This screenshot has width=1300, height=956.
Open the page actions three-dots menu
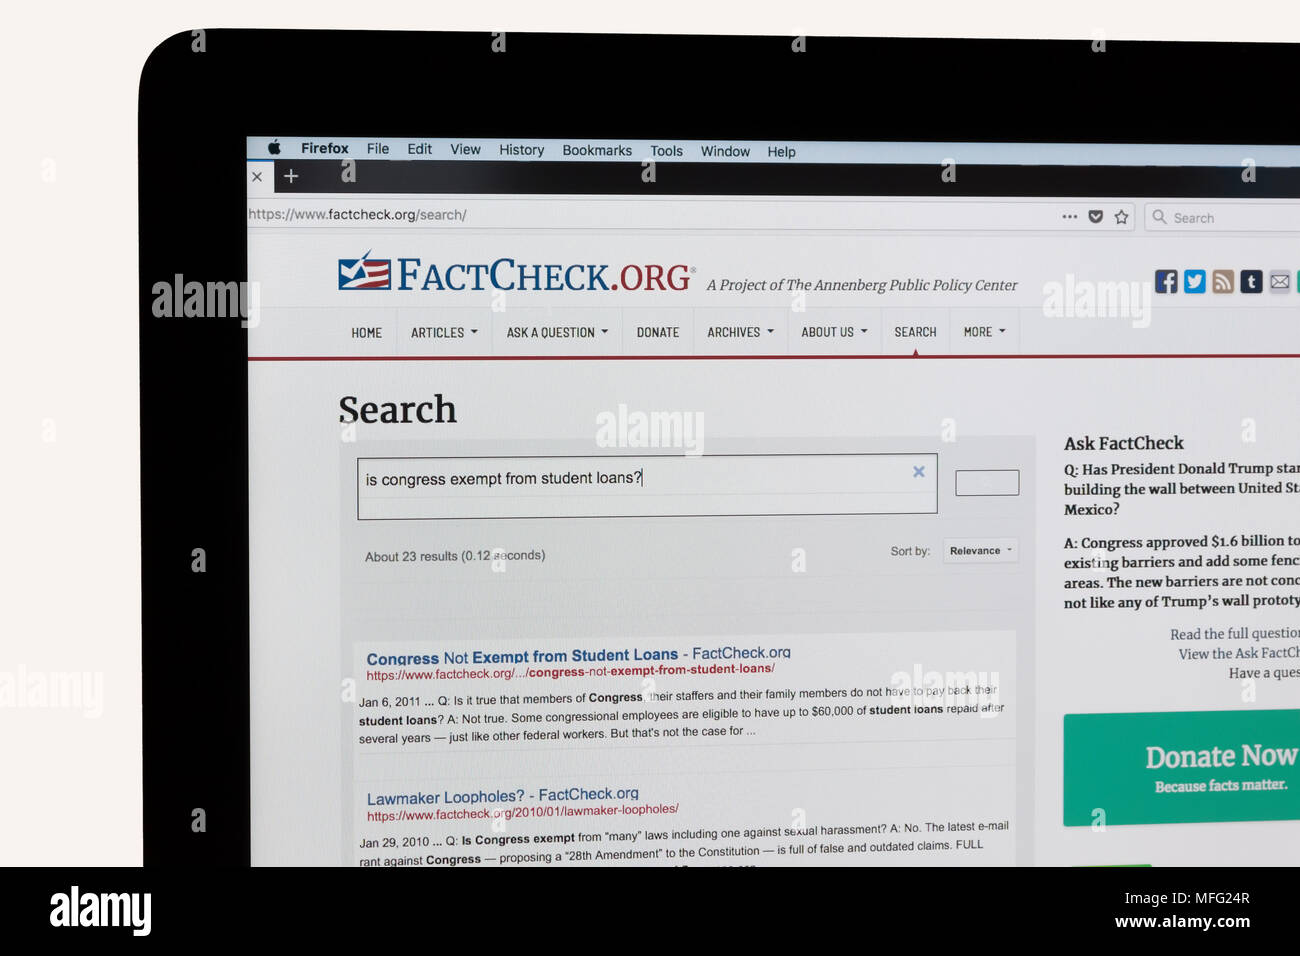1069,216
